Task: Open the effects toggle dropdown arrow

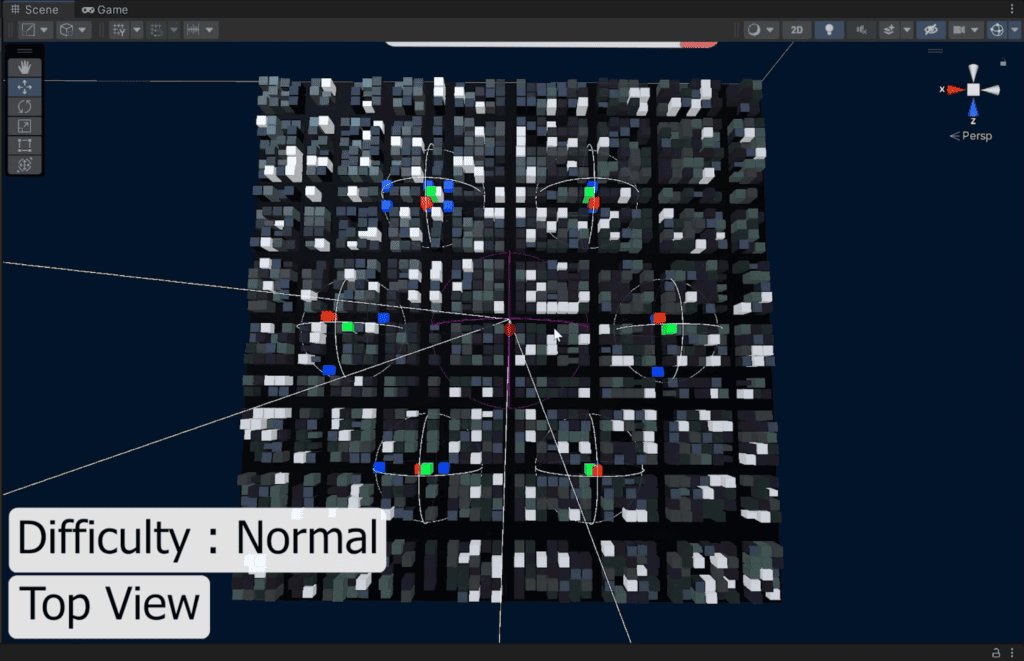Action: (907, 30)
